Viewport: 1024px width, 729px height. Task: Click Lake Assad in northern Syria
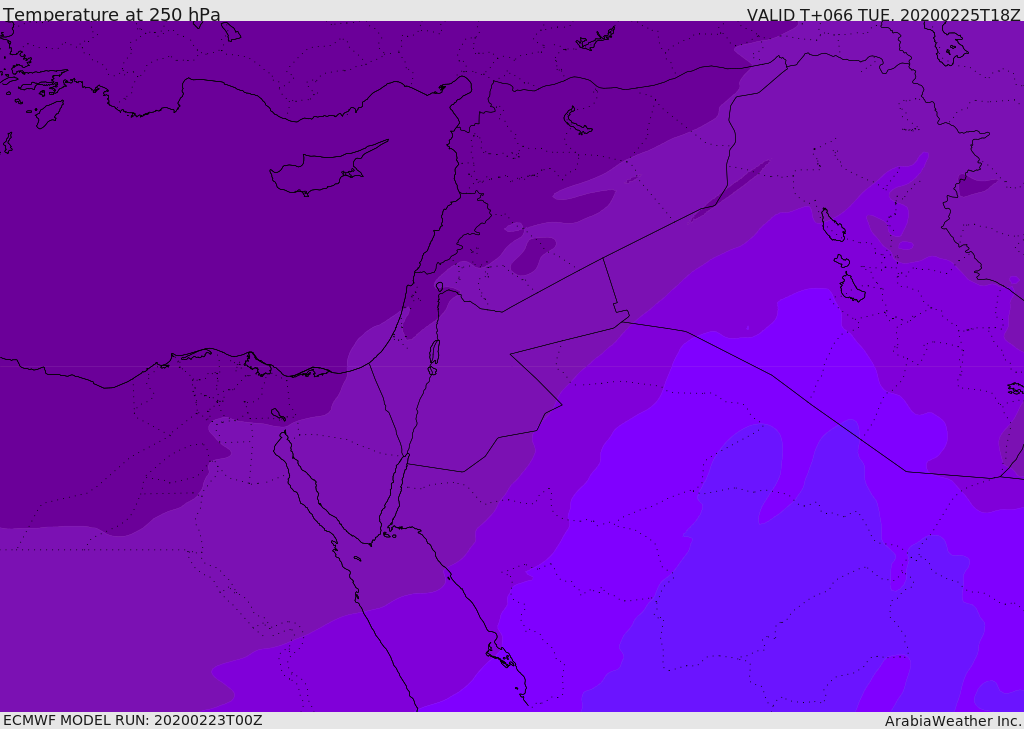(x=577, y=122)
